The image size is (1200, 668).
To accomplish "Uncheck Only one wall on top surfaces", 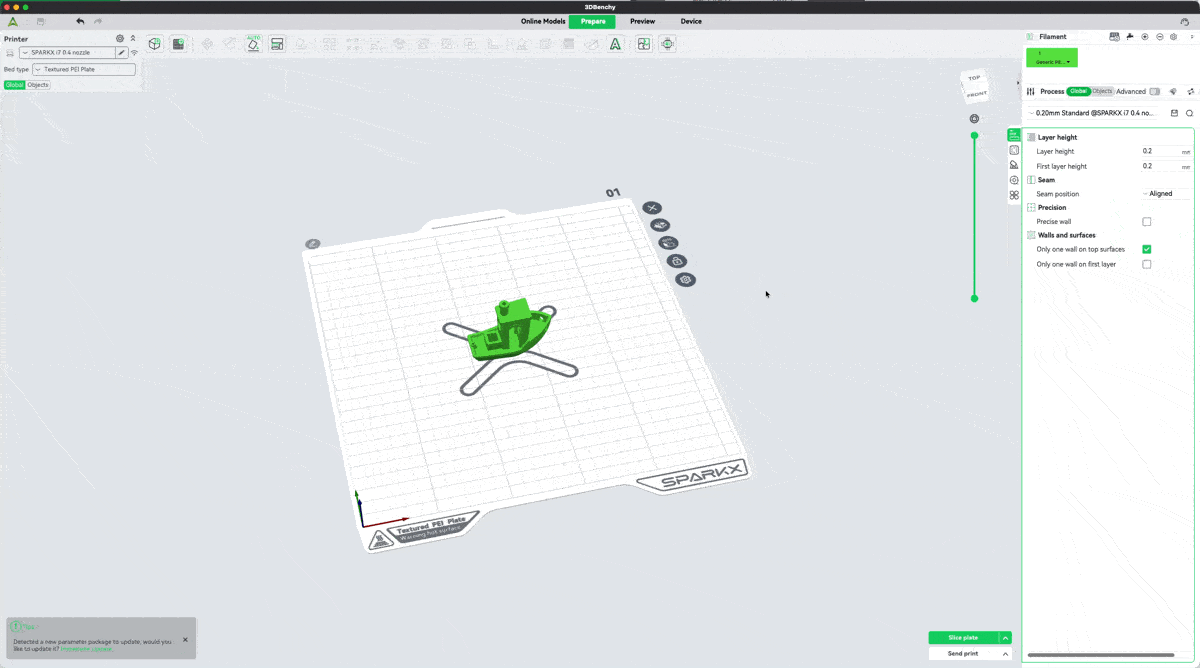I will [x=1146, y=249].
